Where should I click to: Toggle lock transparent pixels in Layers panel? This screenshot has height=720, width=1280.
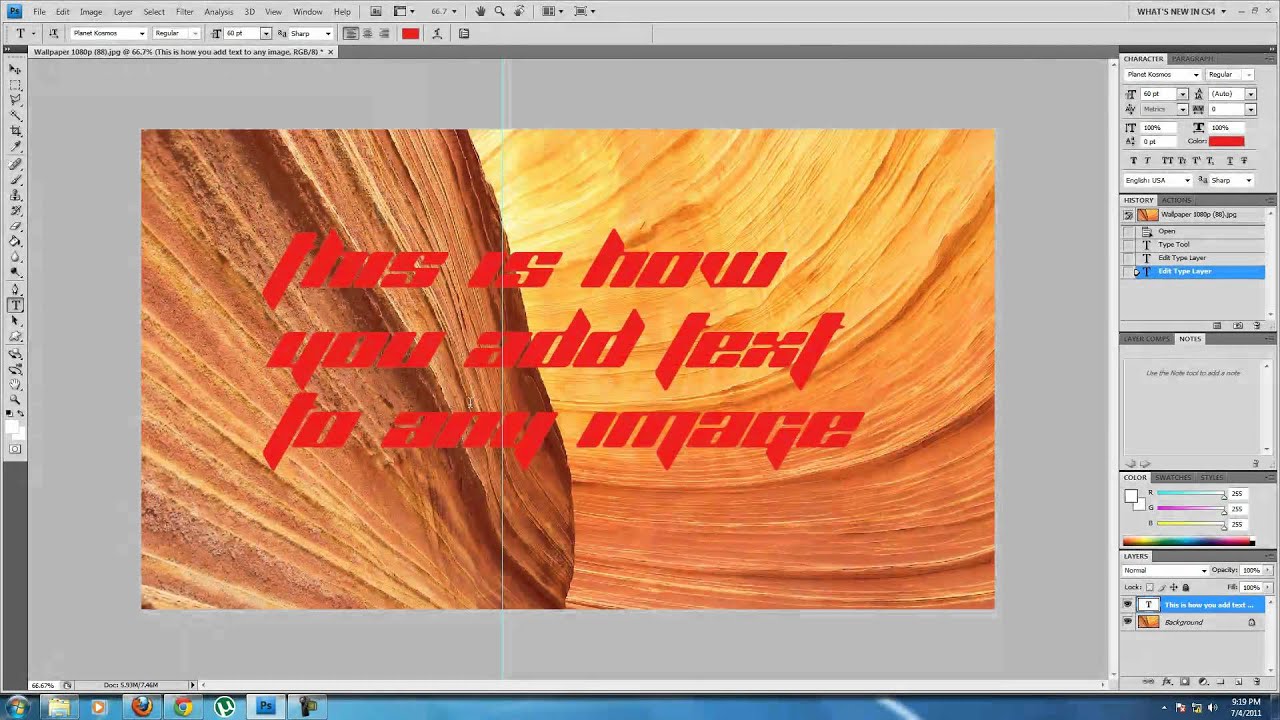click(1150, 587)
